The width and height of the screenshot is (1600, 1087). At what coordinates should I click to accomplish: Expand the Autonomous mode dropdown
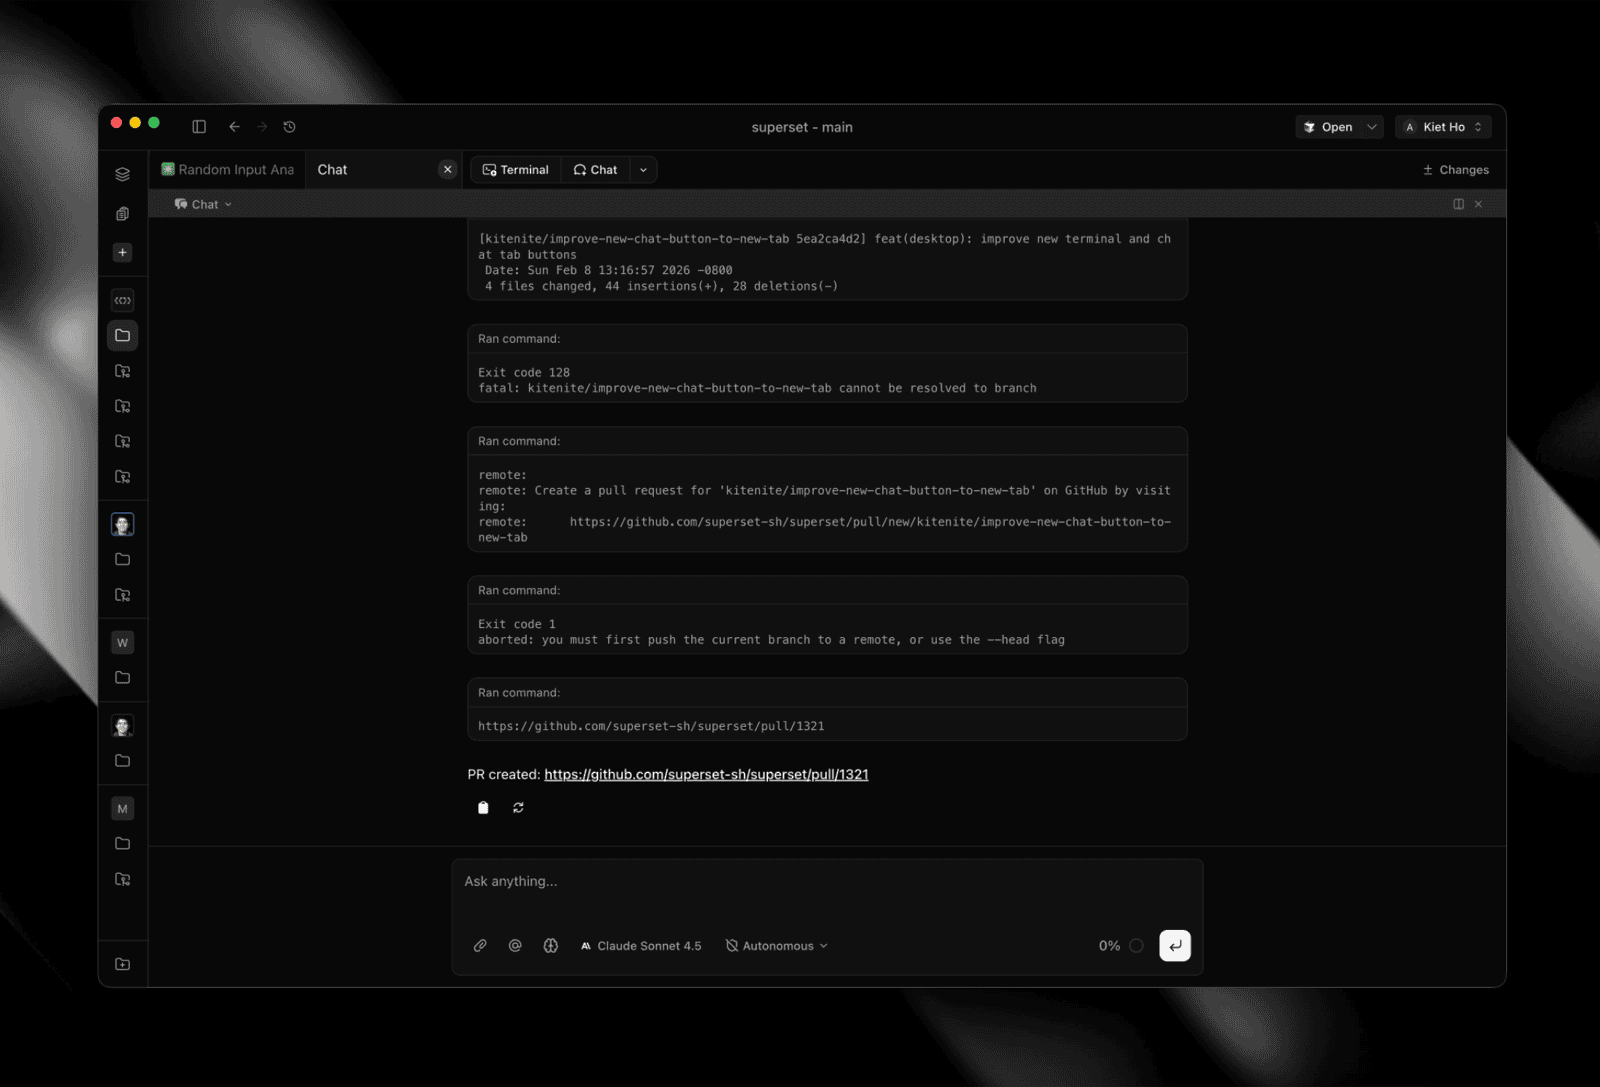[x=777, y=946]
